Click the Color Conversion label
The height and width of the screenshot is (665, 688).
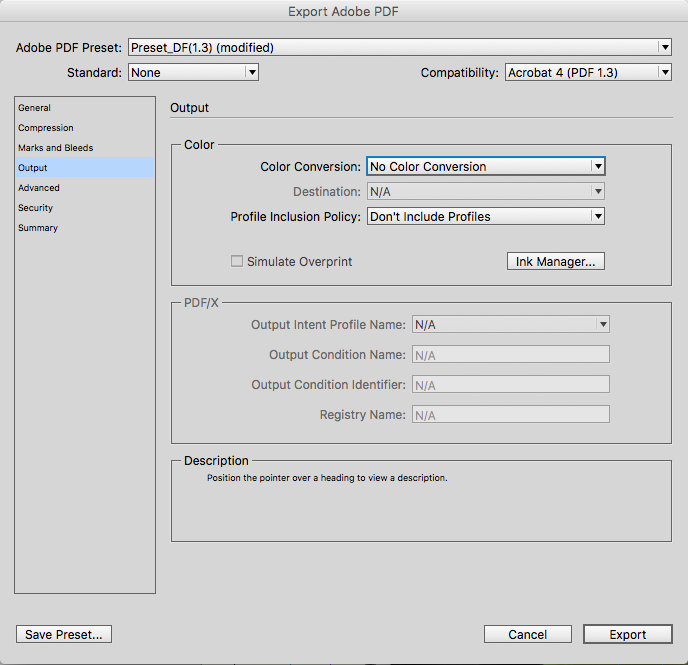pyautogui.click(x=310, y=167)
